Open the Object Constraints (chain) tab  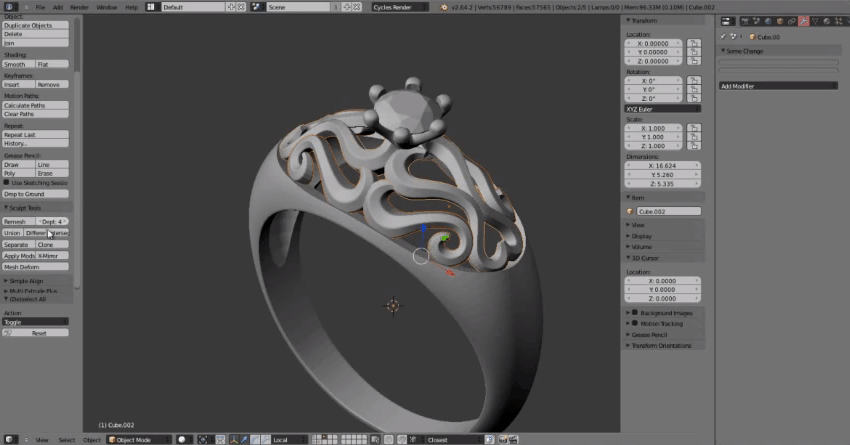tap(792, 20)
